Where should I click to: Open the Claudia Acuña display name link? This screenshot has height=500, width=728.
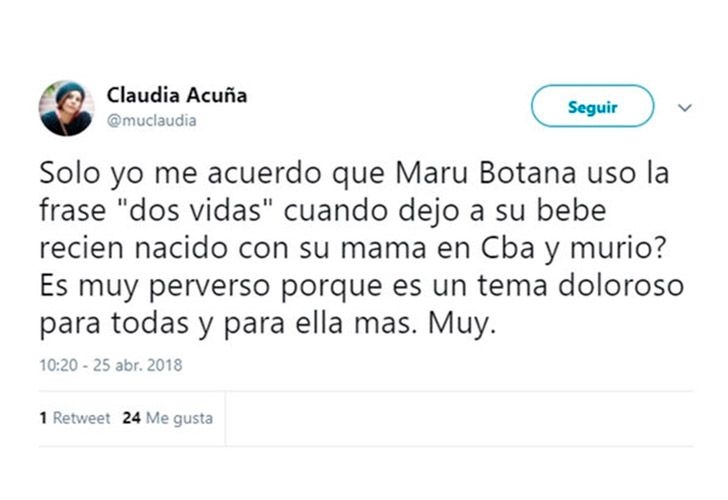pos(176,96)
